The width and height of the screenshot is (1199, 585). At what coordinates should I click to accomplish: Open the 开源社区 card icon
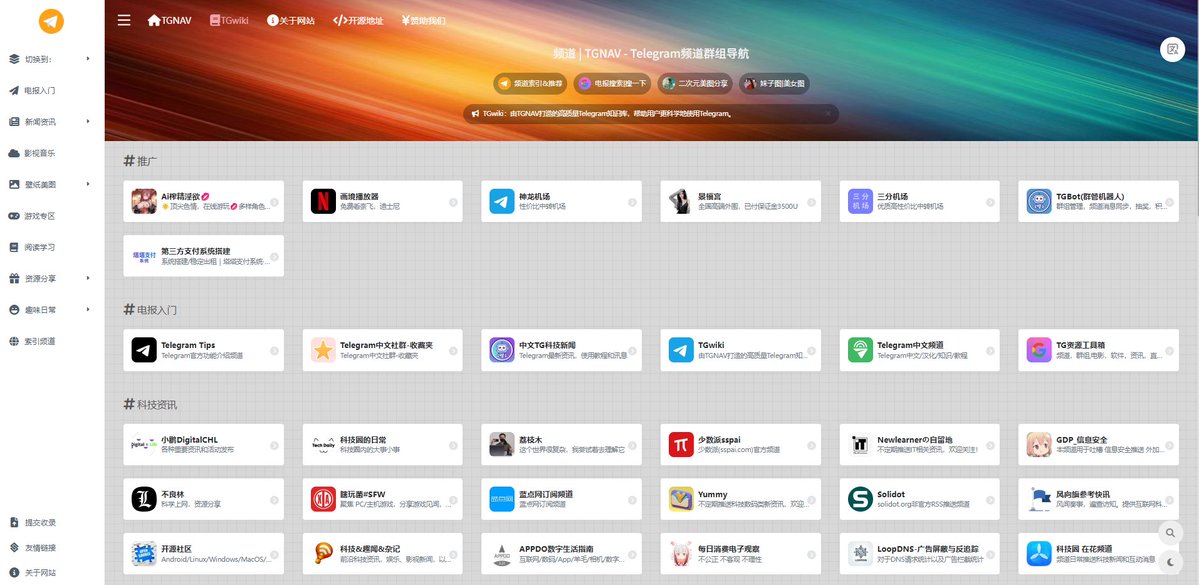[144, 553]
